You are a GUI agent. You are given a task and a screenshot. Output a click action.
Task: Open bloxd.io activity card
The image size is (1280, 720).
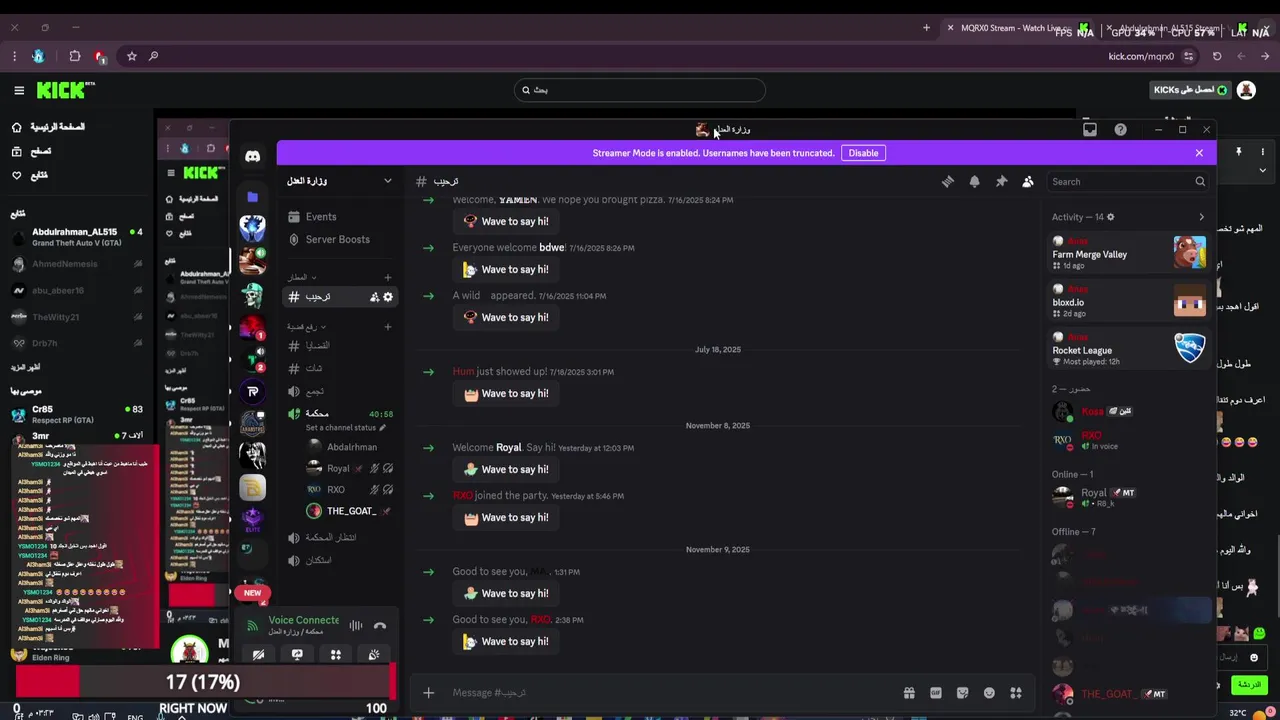pyautogui.click(x=1129, y=302)
